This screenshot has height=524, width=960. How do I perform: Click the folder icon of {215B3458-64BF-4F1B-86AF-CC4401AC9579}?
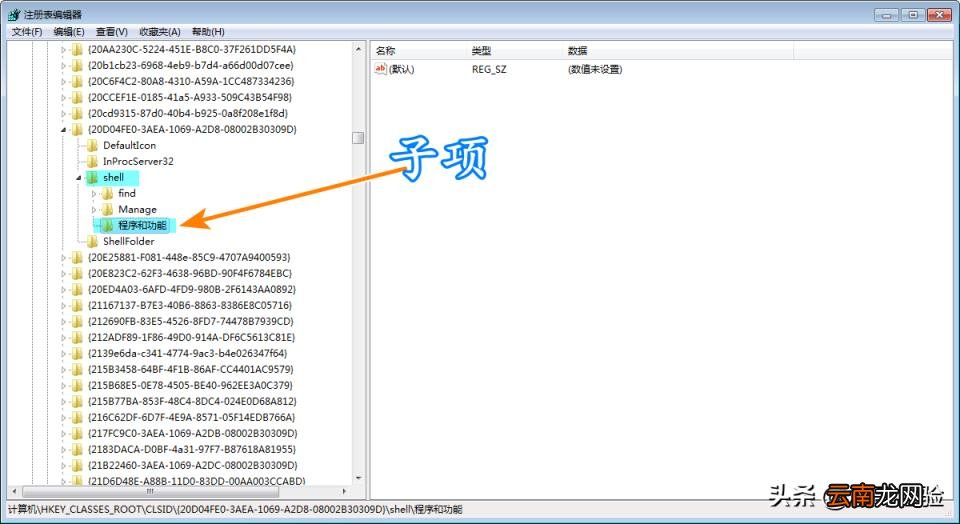click(77, 370)
